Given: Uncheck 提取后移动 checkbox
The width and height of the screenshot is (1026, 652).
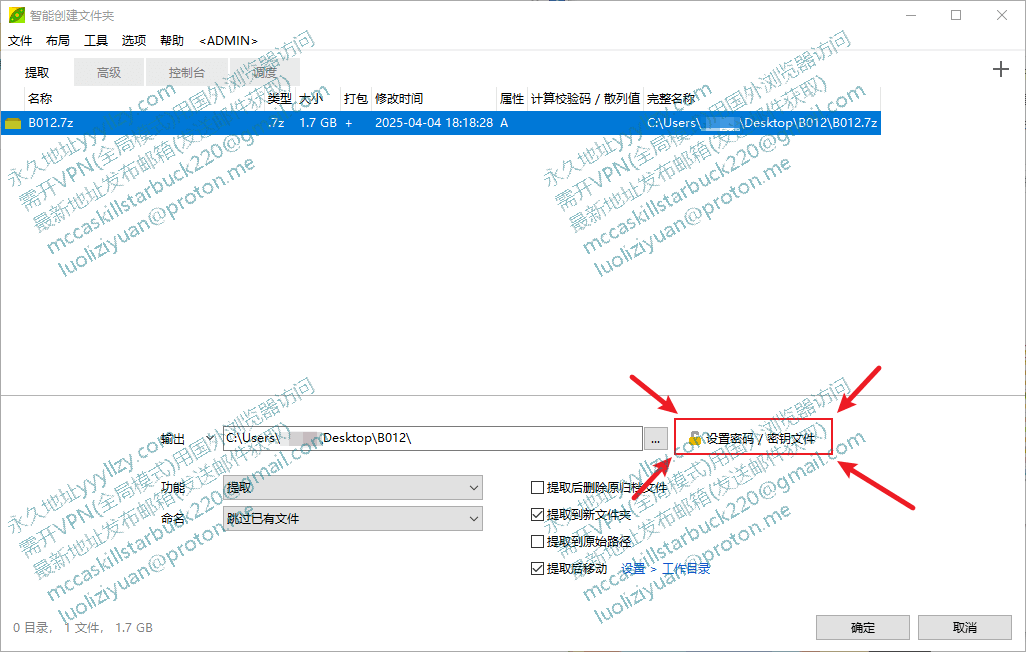Looking at the screenshot, I should (x=537, y=568).
